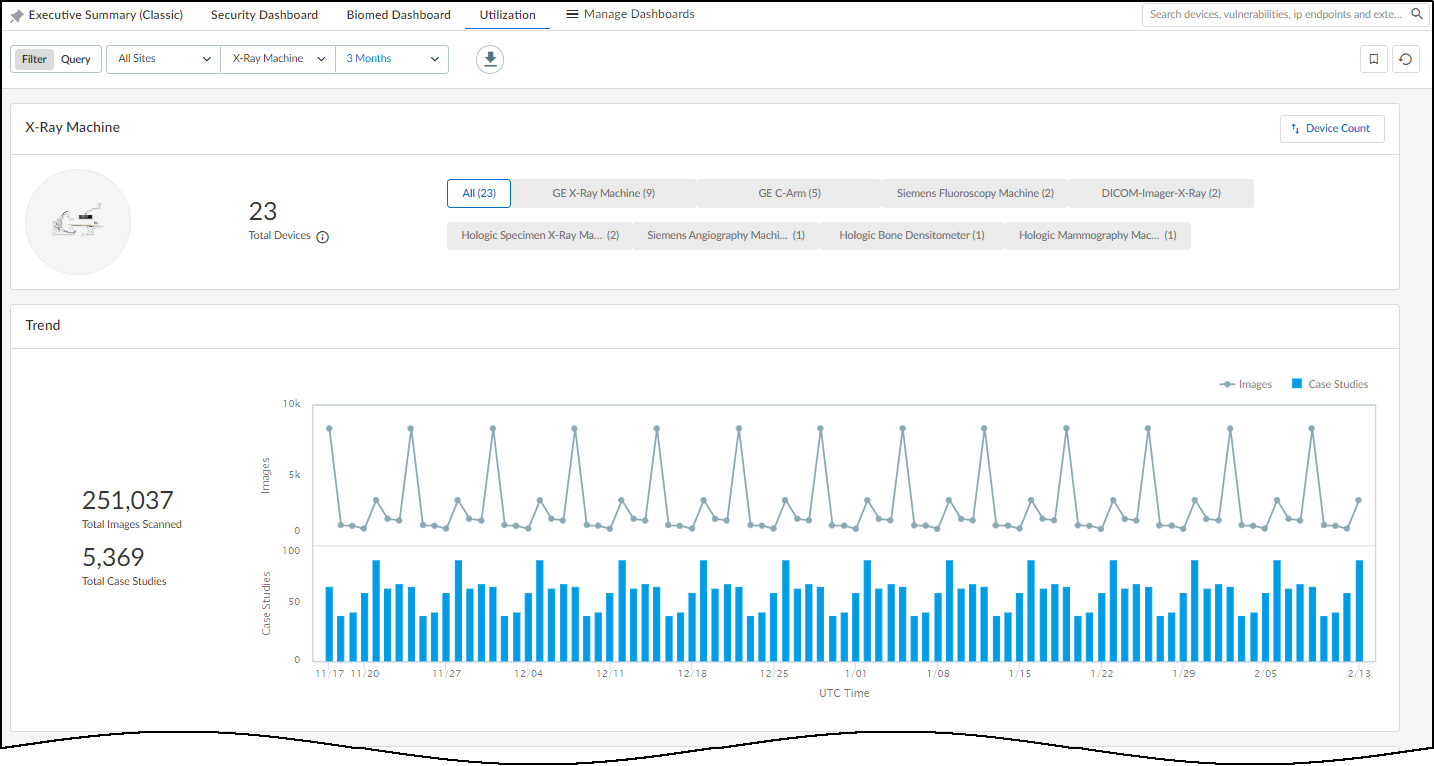Image resolution: width=1434 pixels, height=766 pixels.
Task: Click the Total Devices info icon
Action: click(323, 237)
